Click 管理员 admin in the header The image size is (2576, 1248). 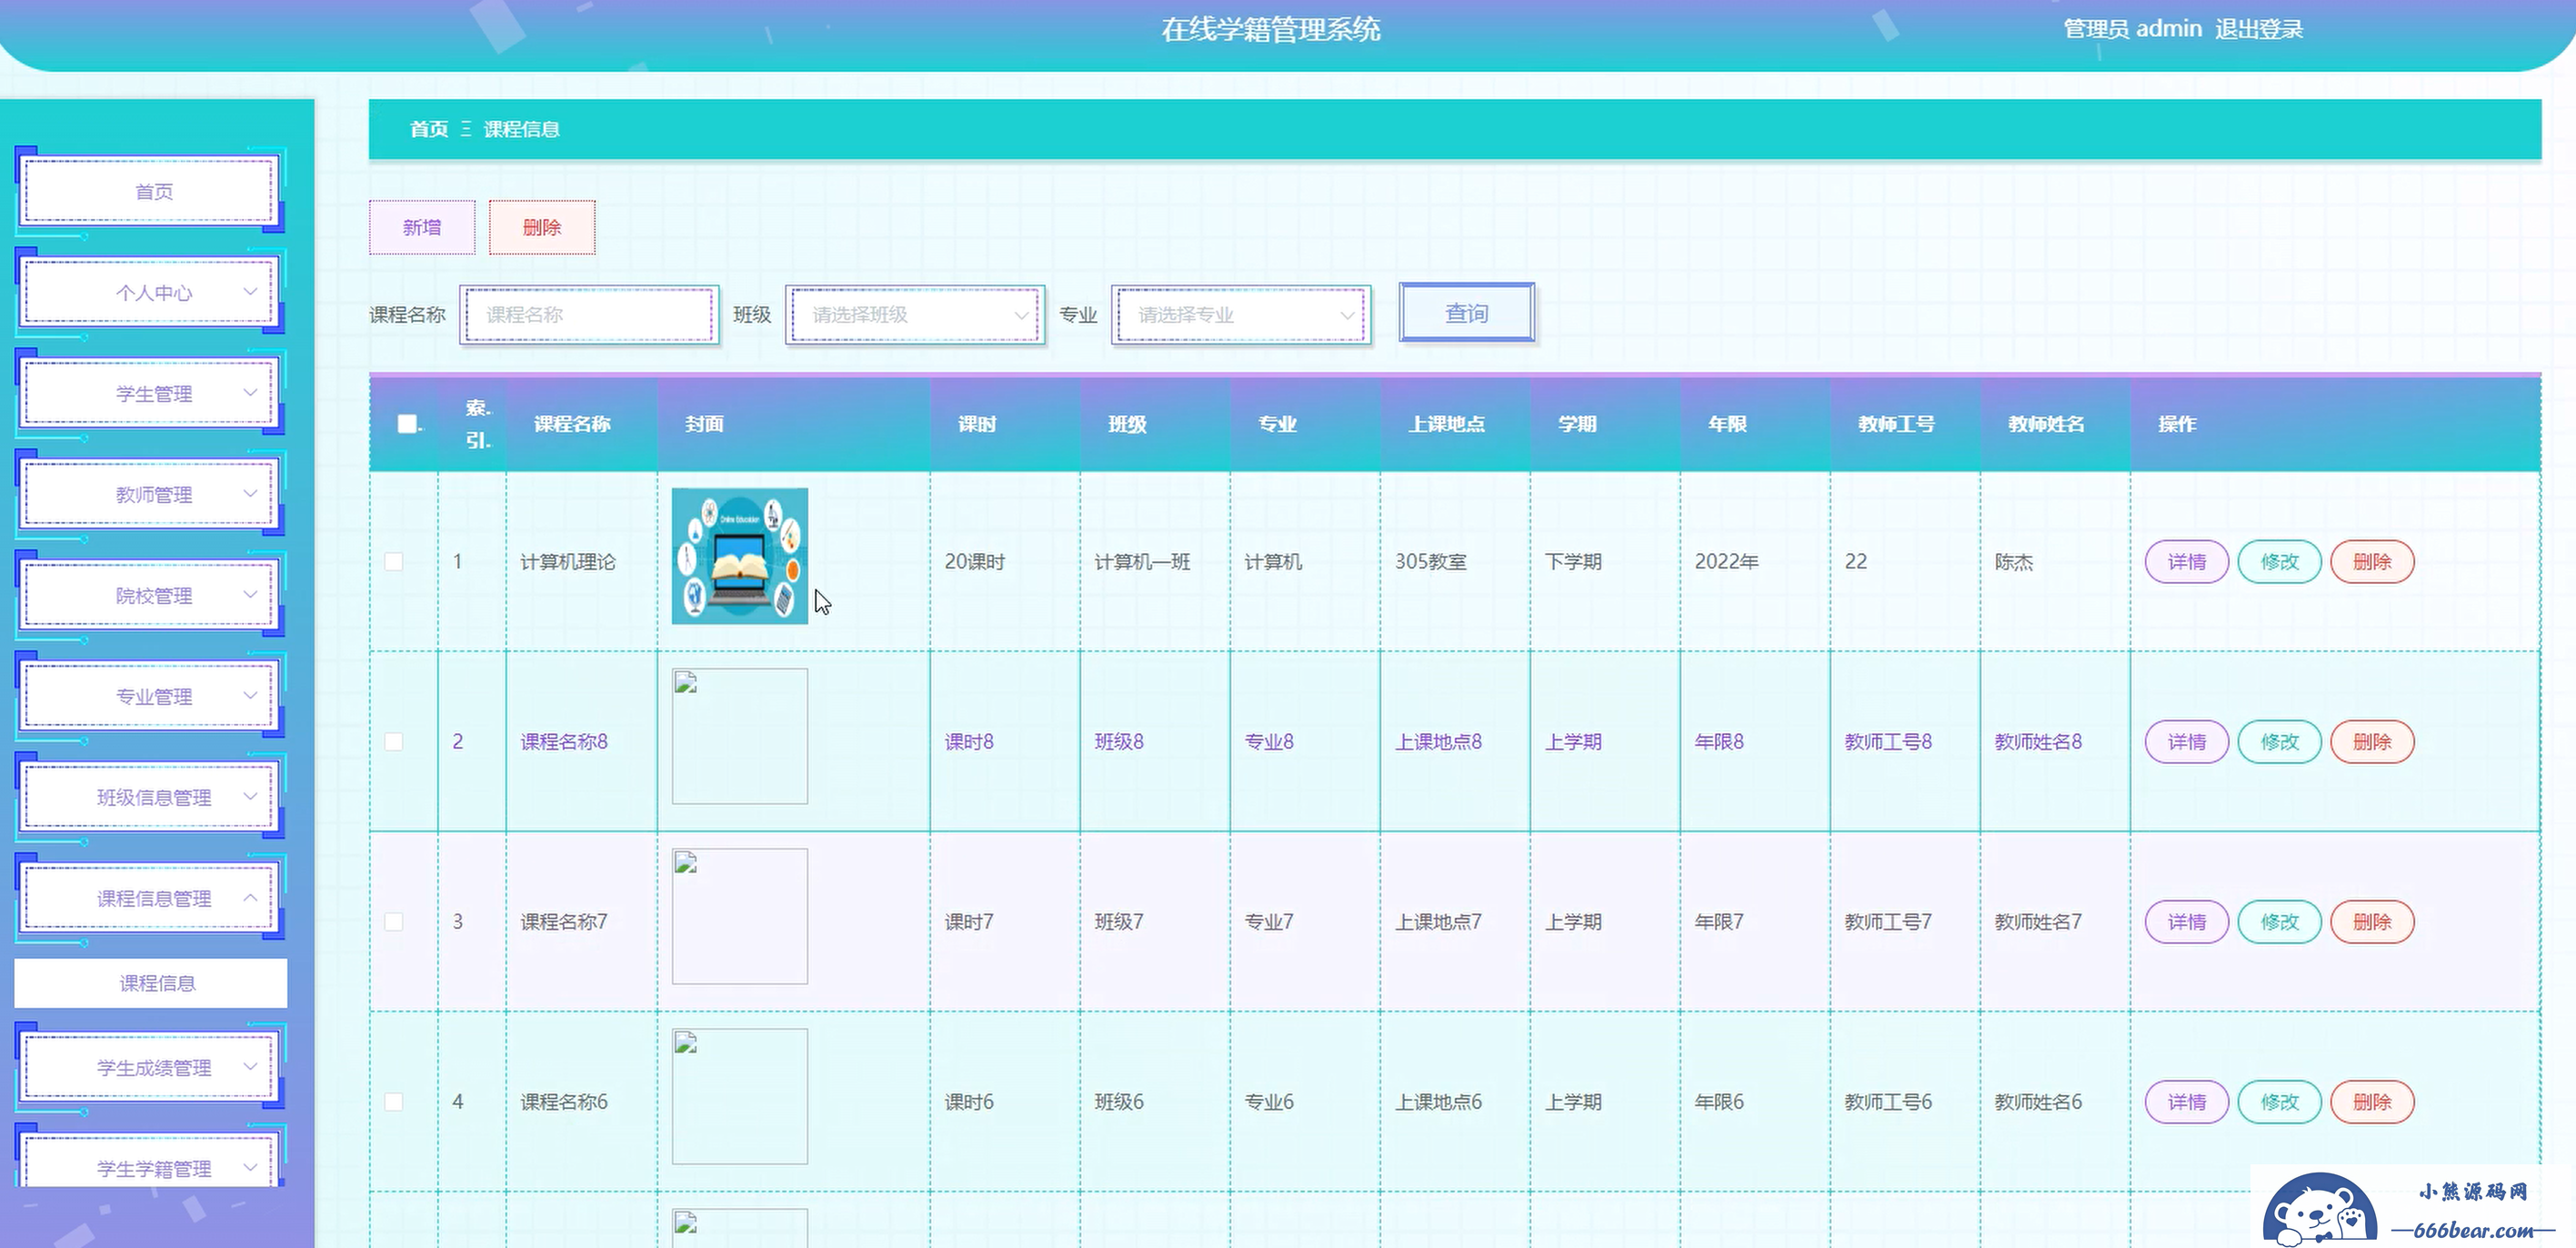[x=2133, y=29]
